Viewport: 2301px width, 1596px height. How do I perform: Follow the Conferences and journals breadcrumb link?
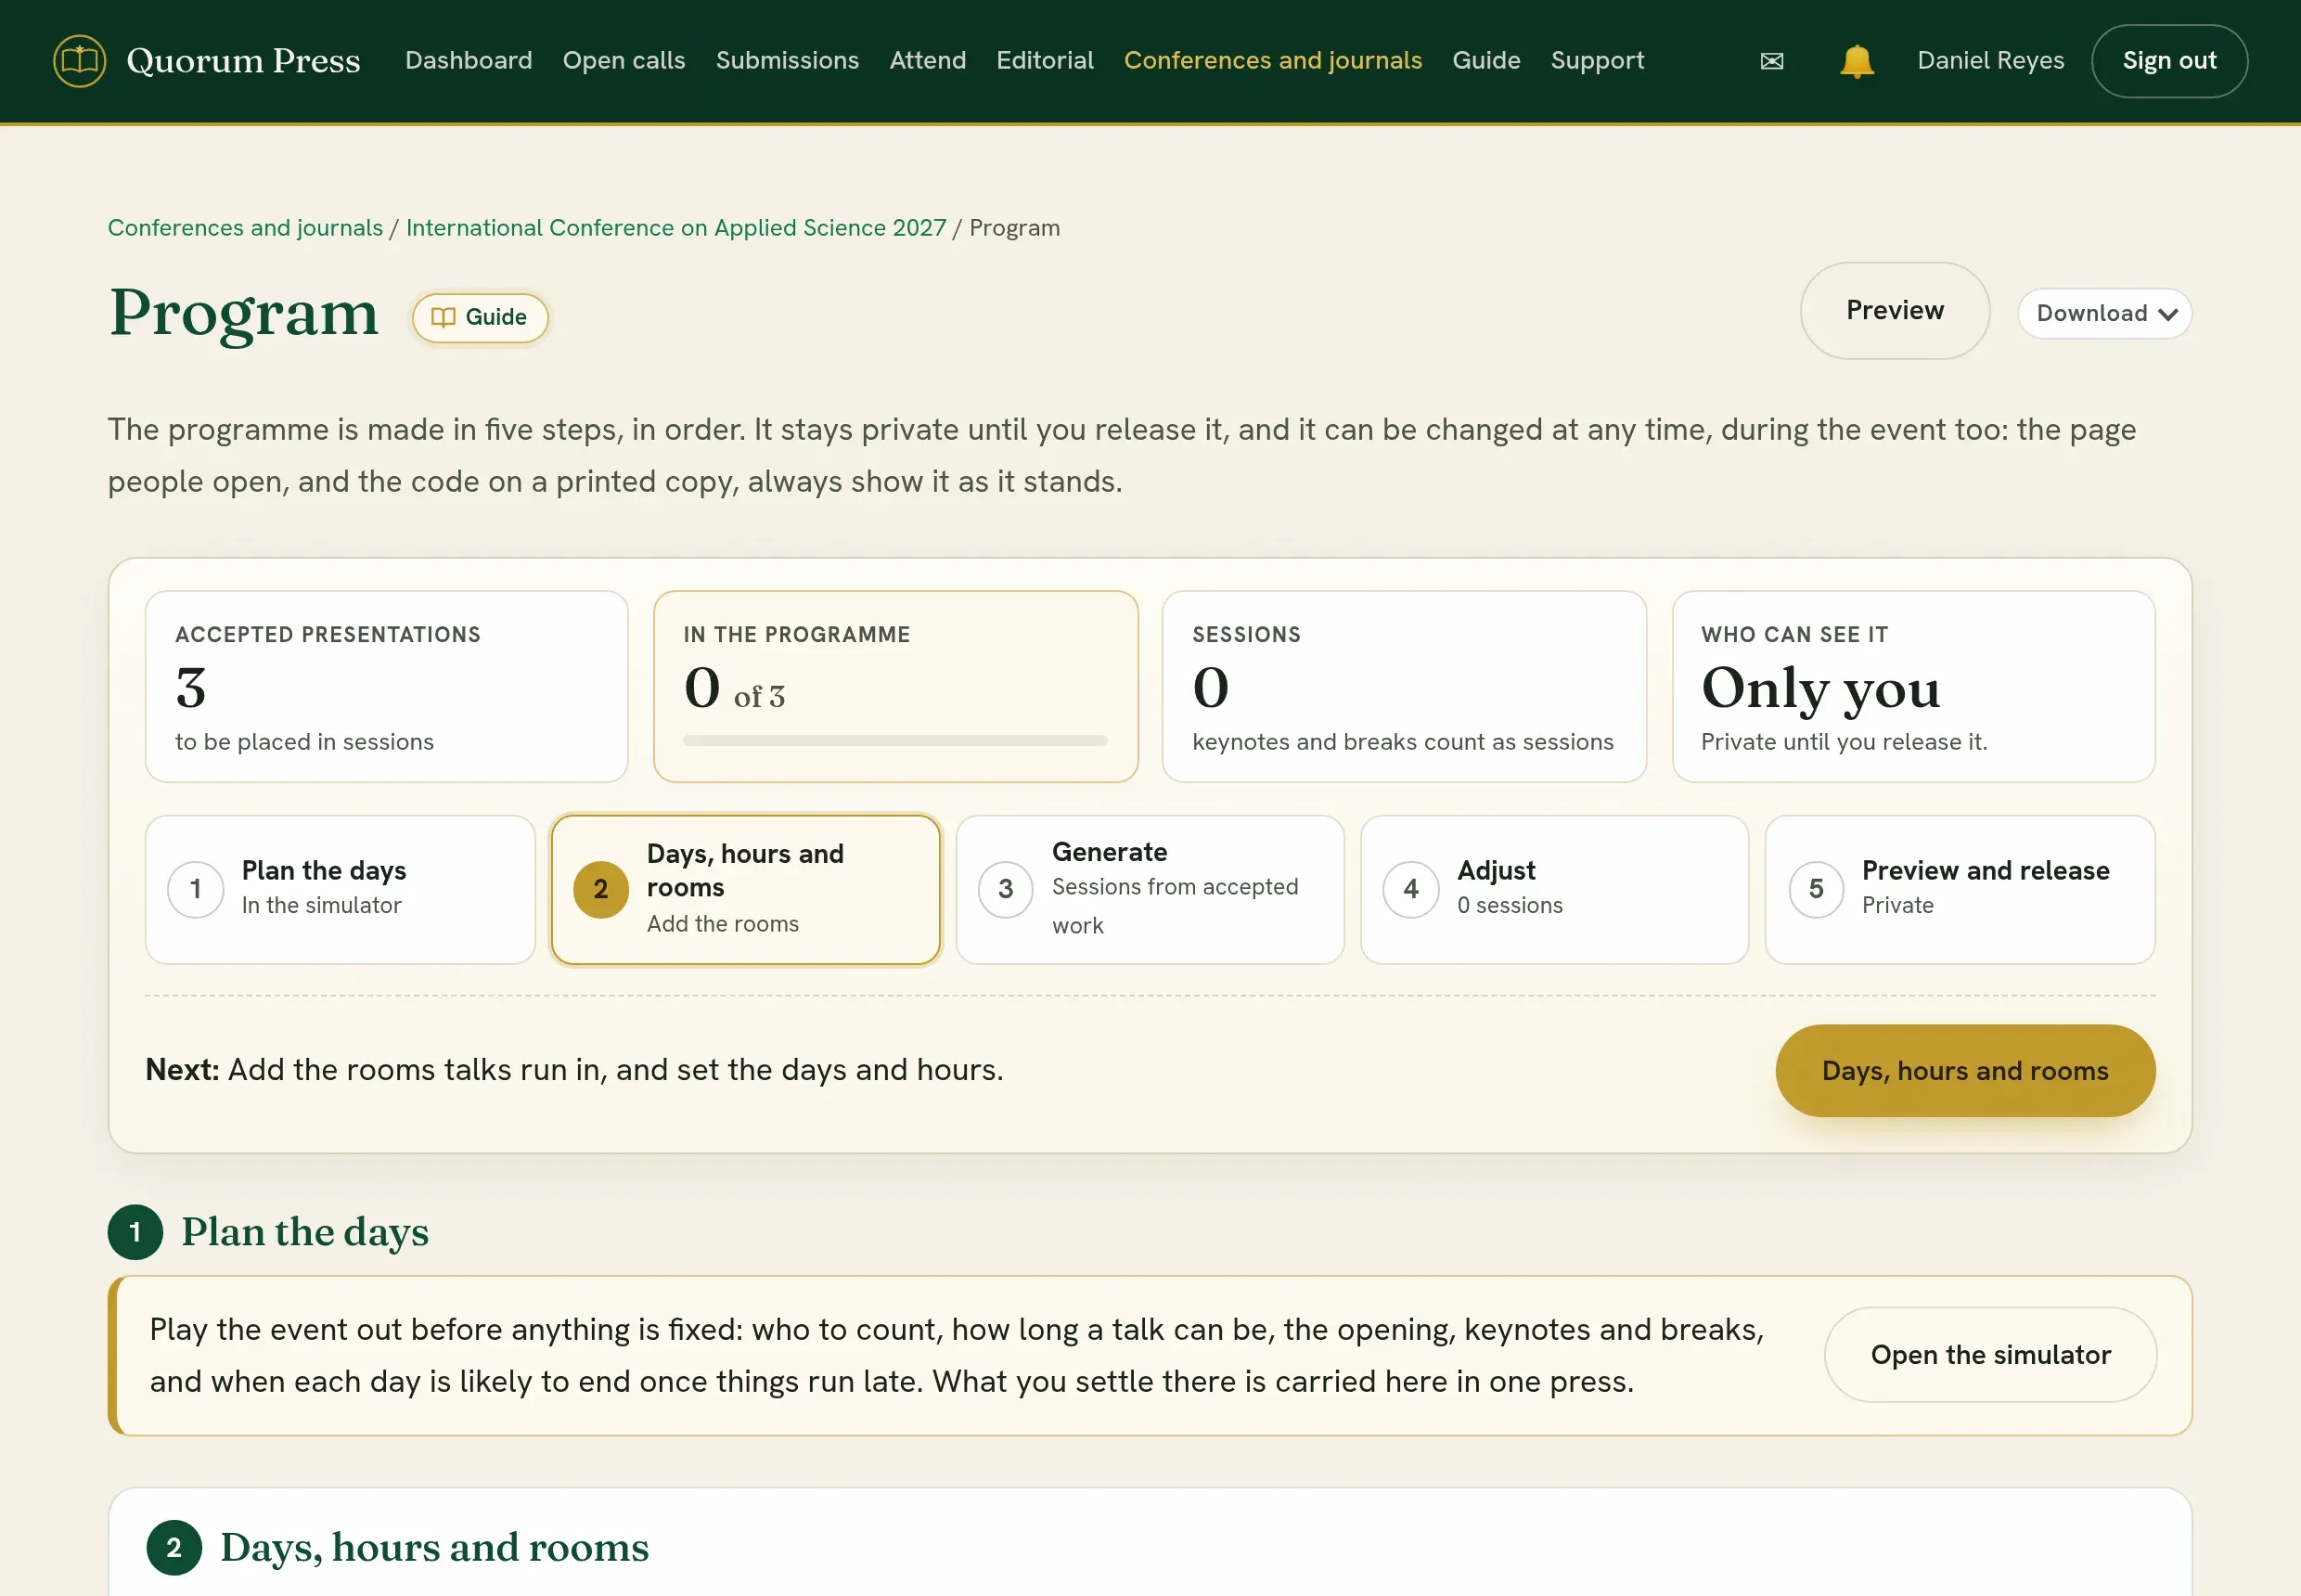click(x=245, y=228)
